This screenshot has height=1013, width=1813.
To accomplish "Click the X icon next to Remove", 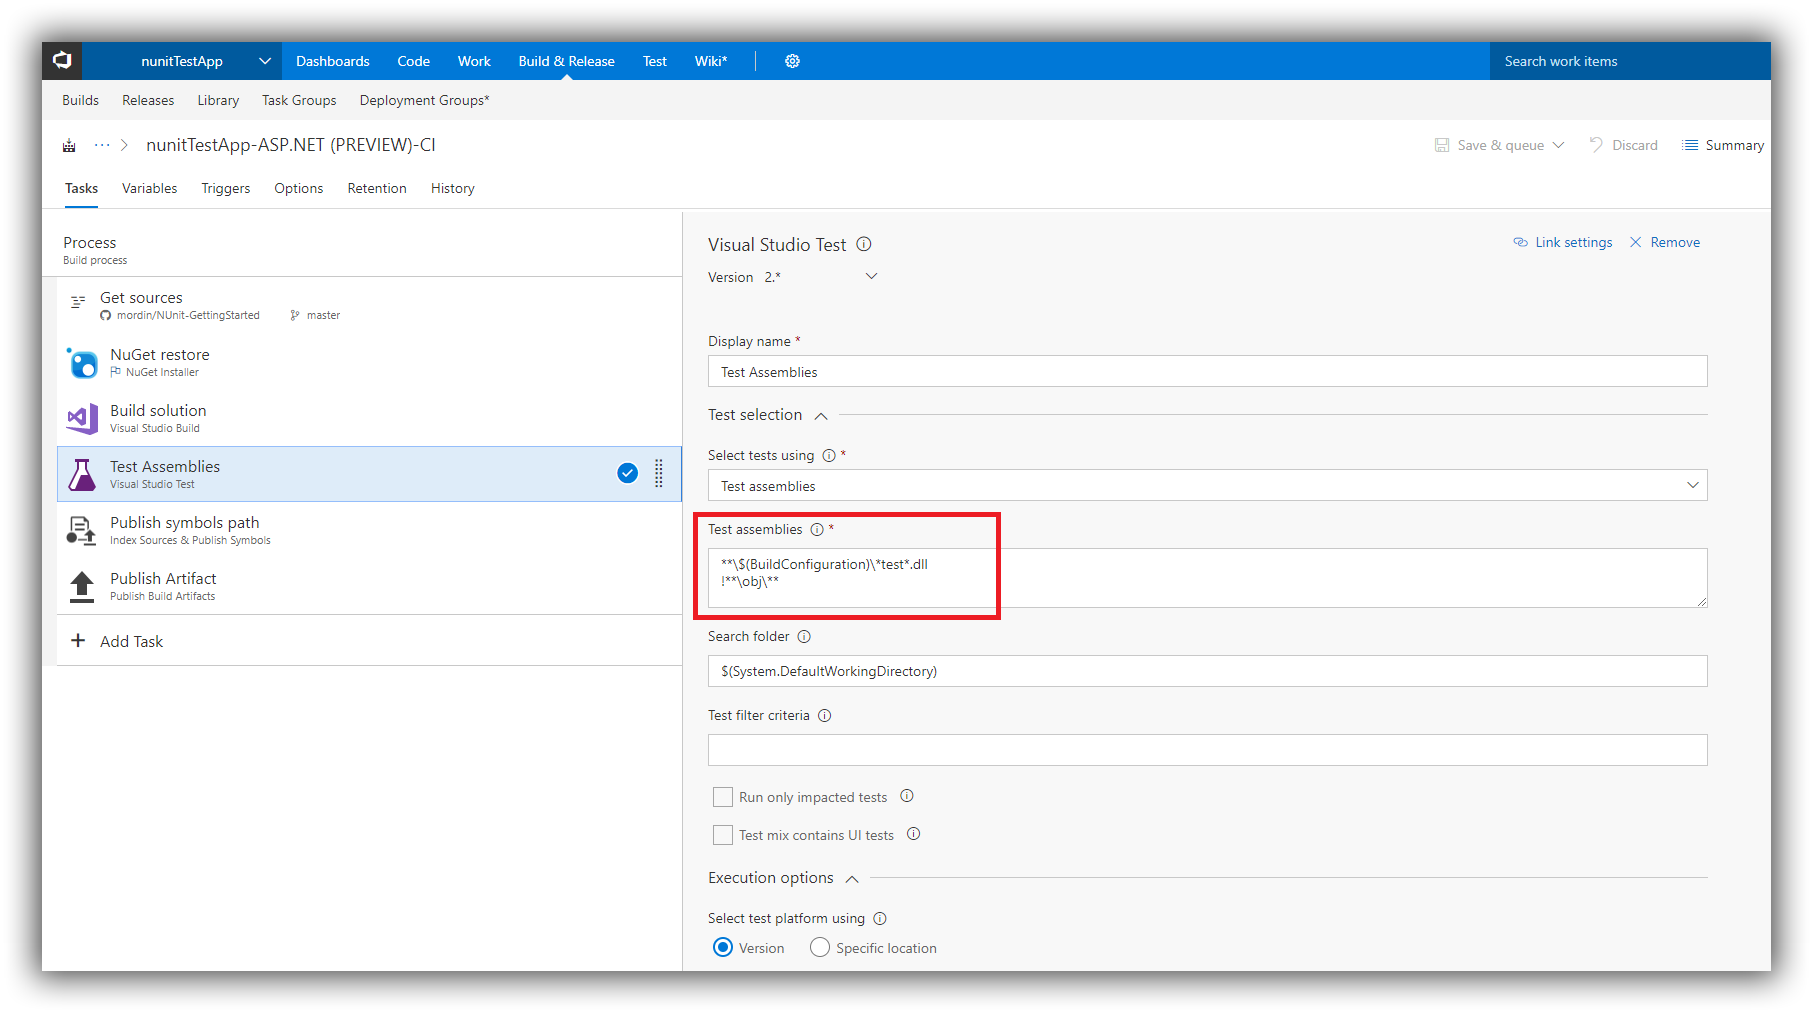I will point(1636,242).
